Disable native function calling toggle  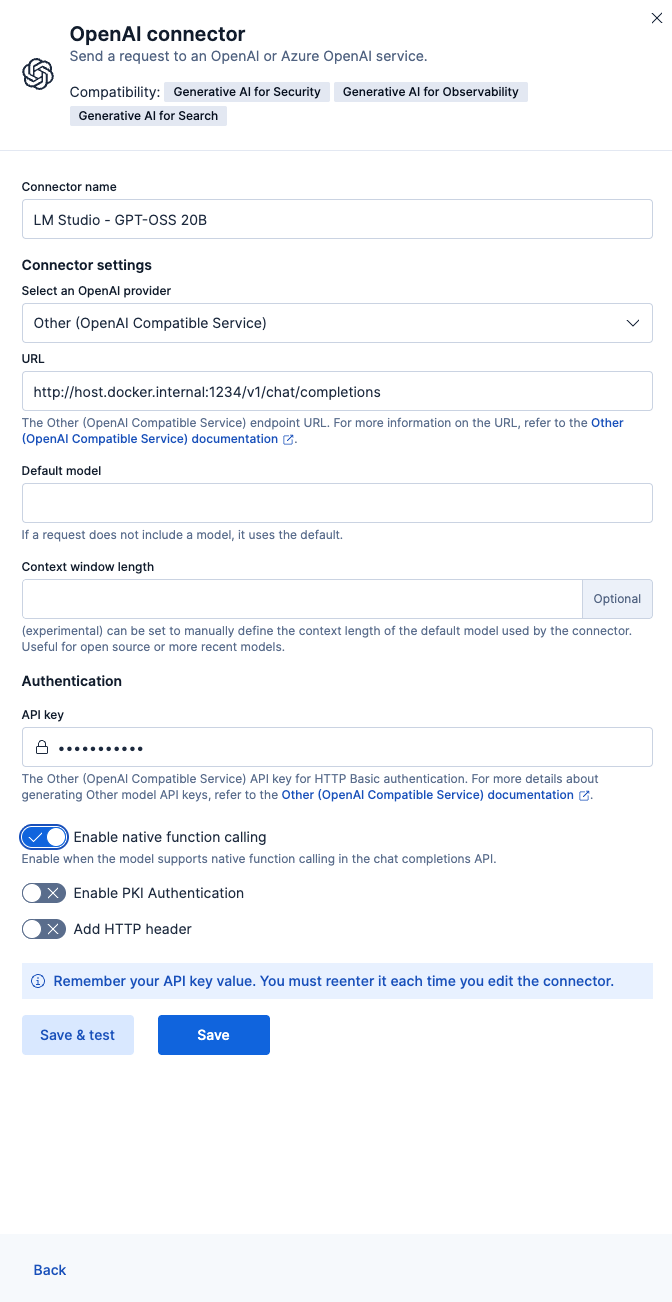click(44, 837)
